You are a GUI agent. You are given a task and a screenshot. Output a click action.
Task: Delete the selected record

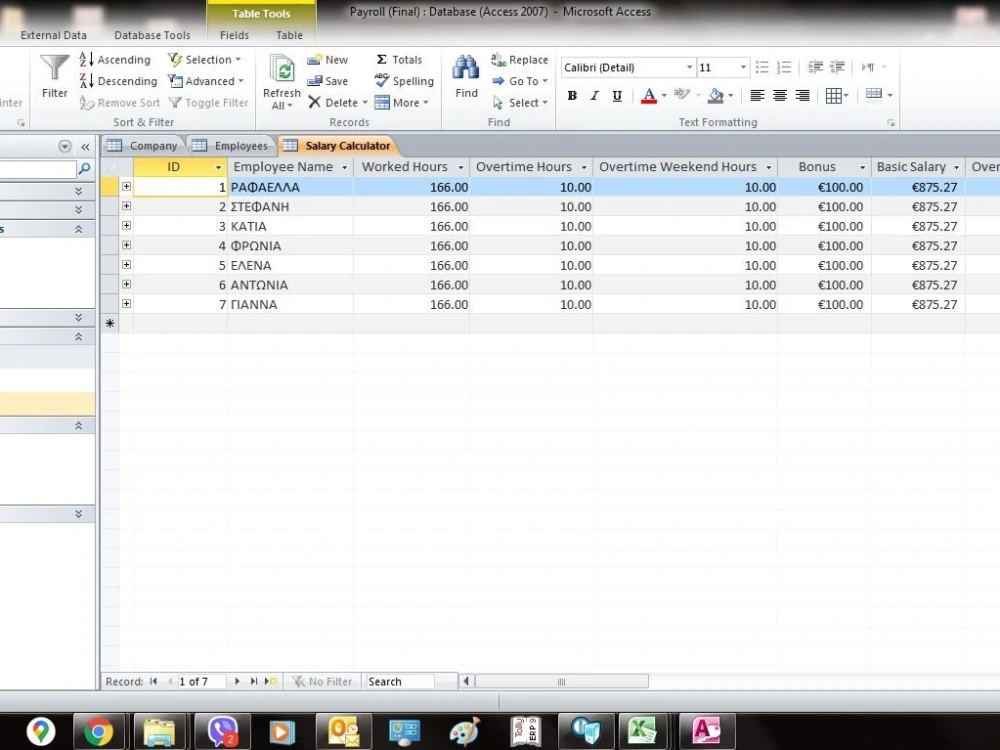(x=337, y=103)
